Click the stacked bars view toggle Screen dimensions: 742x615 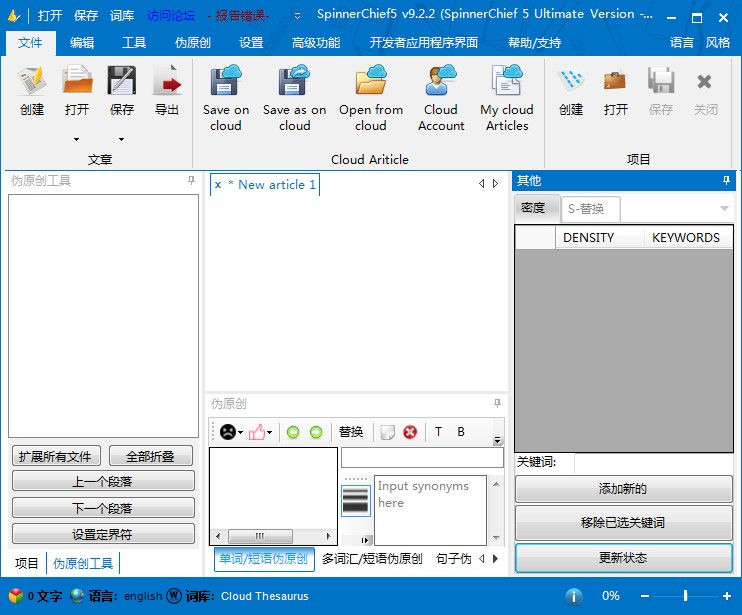pyautogui.click(x=355, y=501)
